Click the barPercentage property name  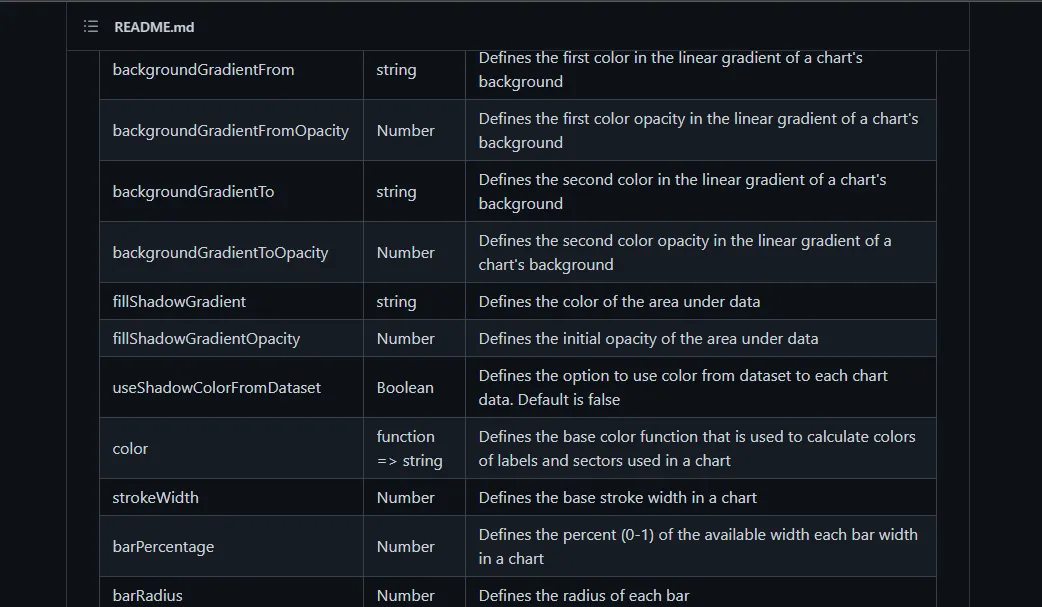[x=163, y=547]
